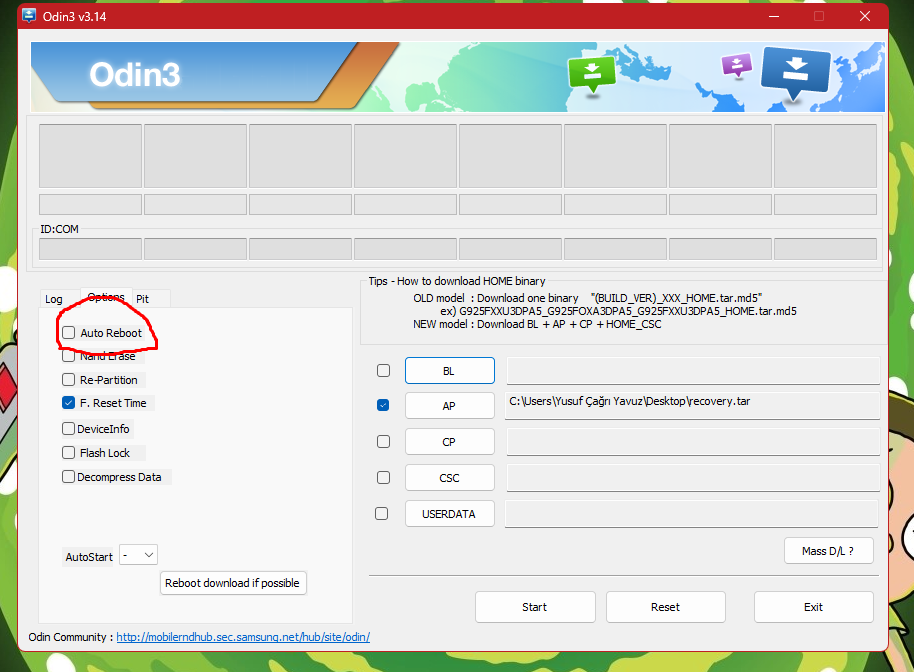
Task: Click Reboot download if possible button
Action: click(x=233, y=583)
